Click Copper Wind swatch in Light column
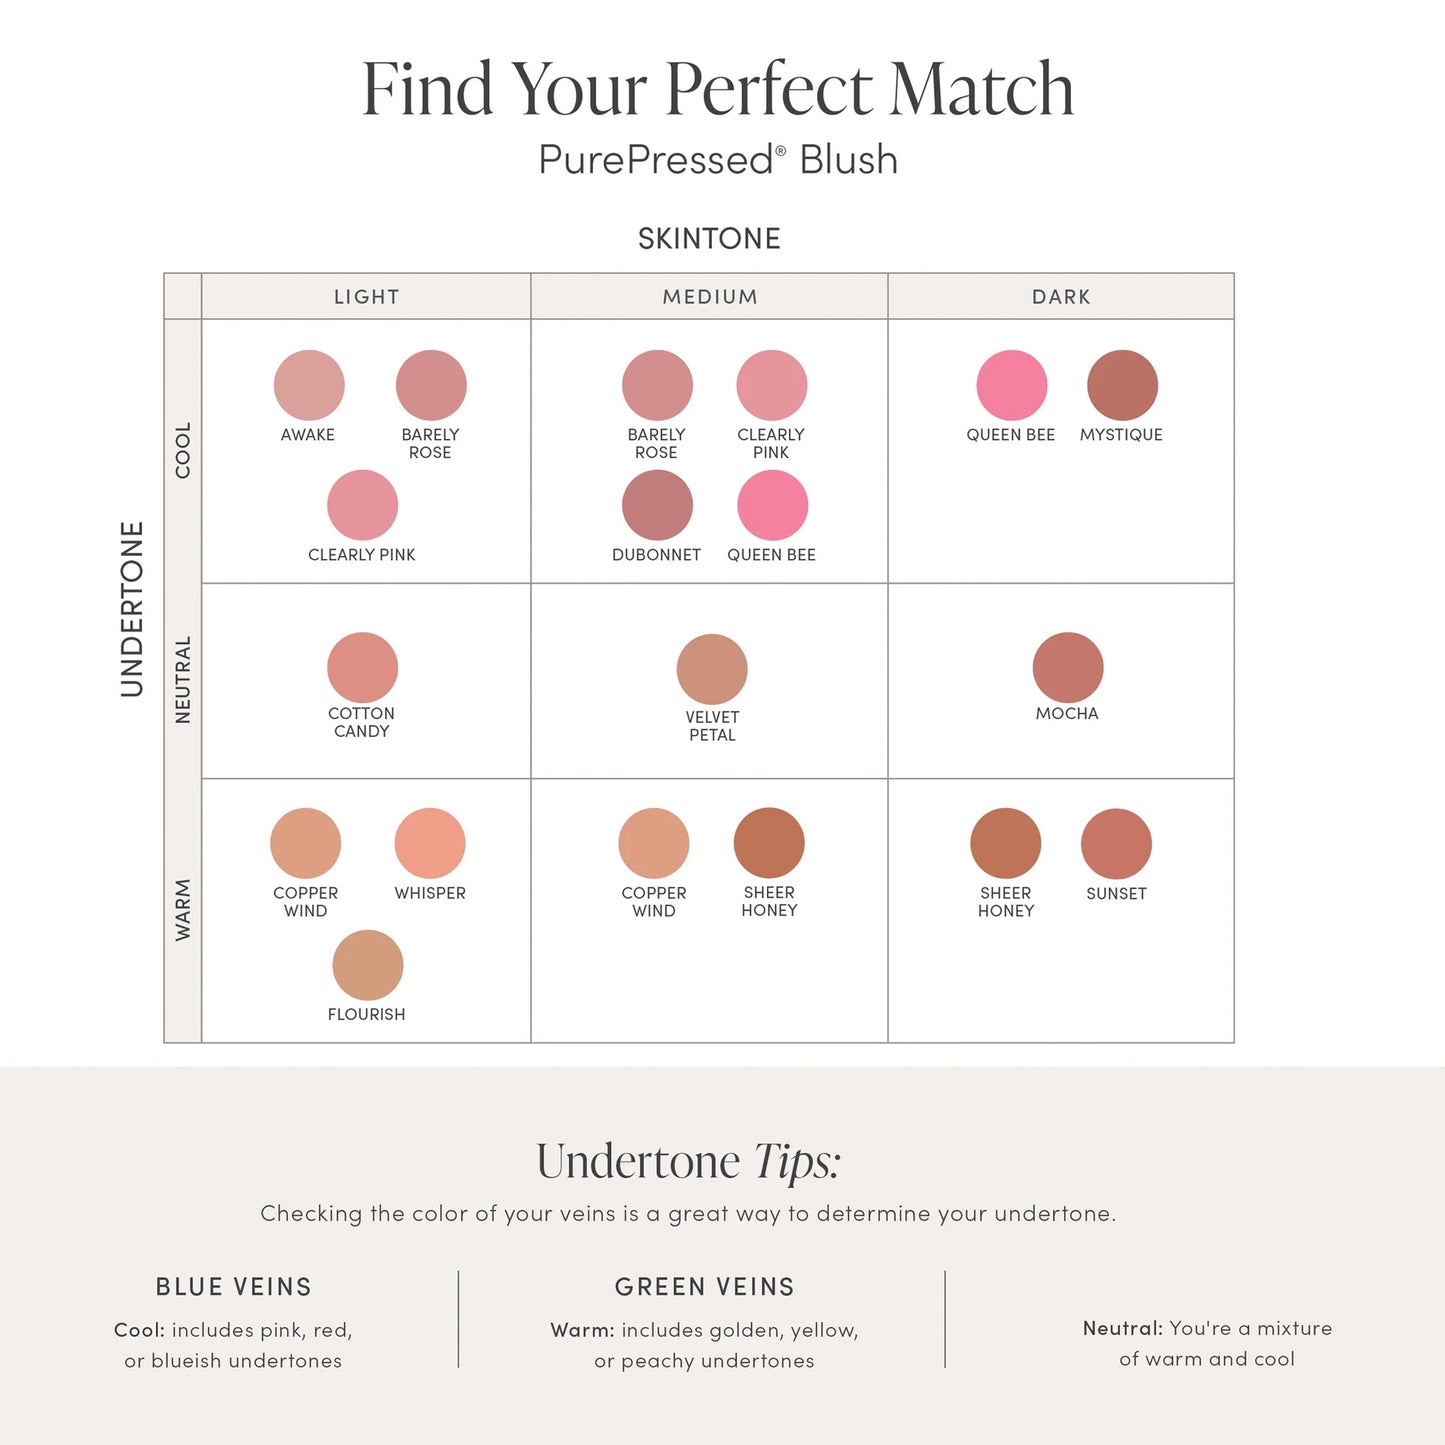 [x=305, y=843]
